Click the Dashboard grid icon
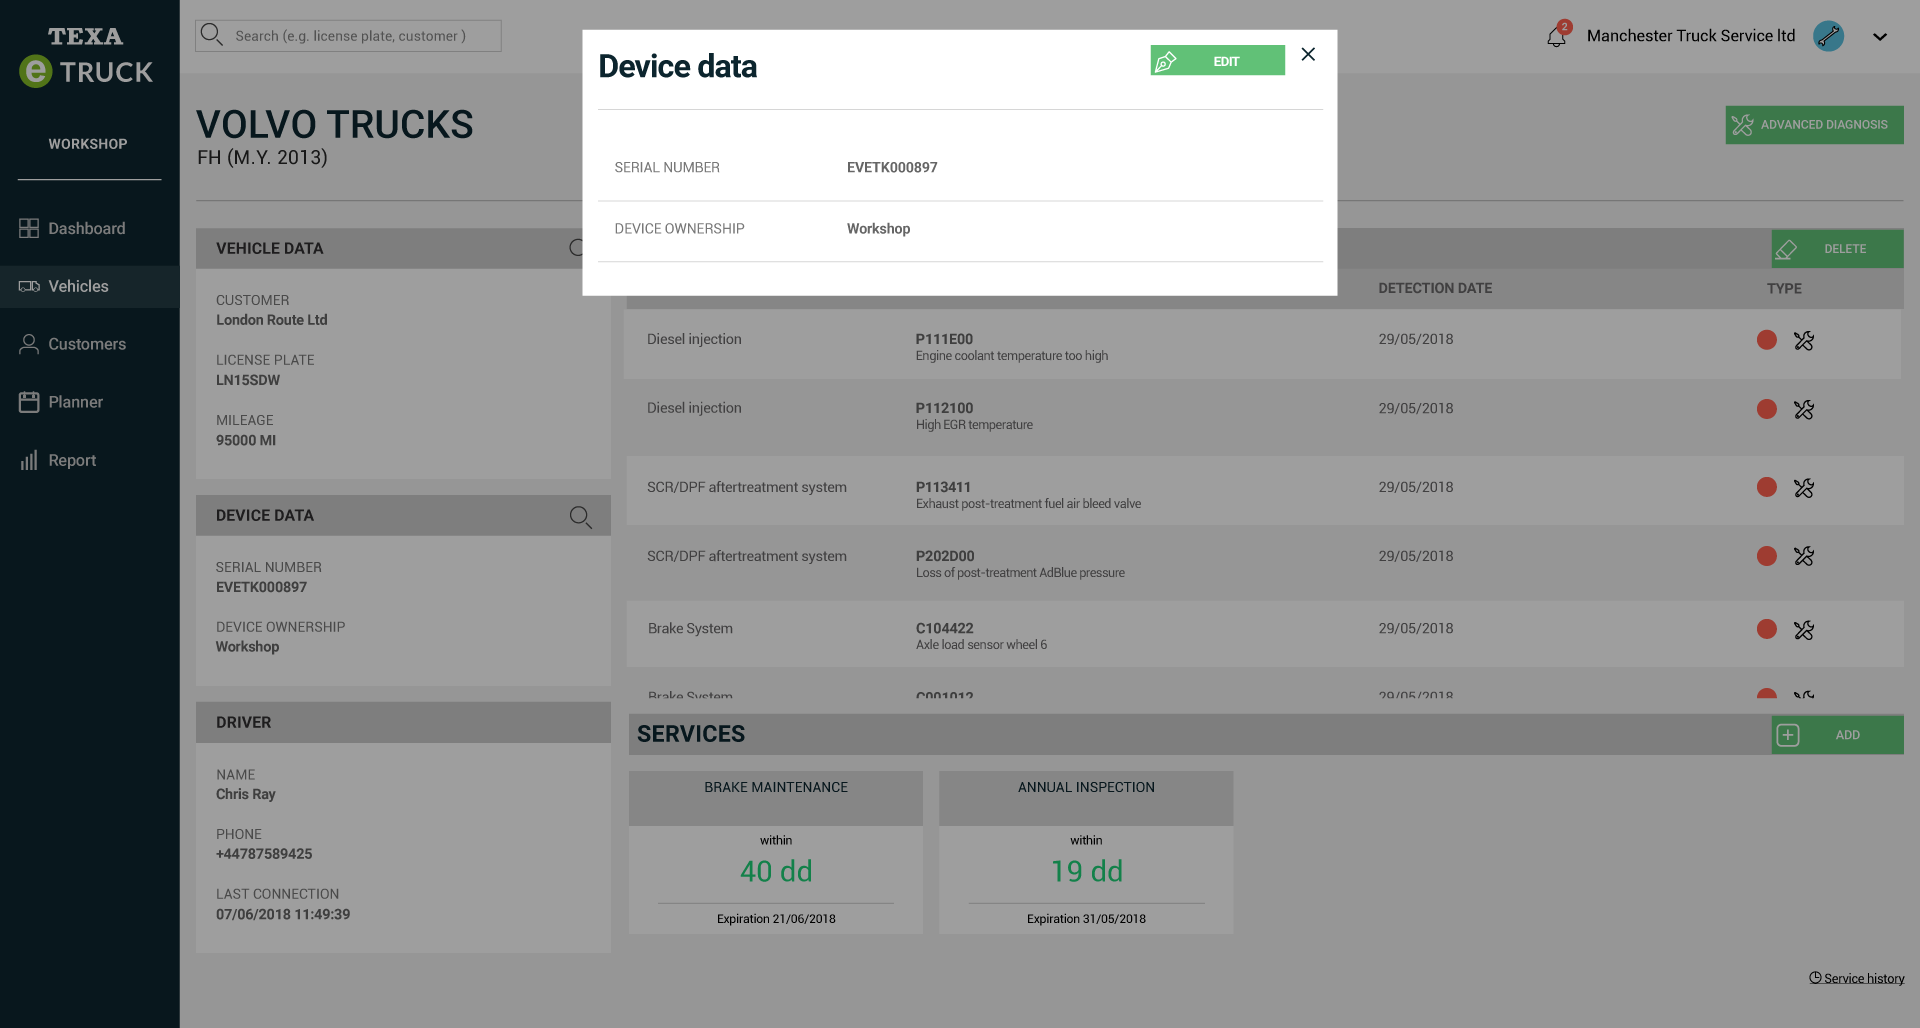 29,228
